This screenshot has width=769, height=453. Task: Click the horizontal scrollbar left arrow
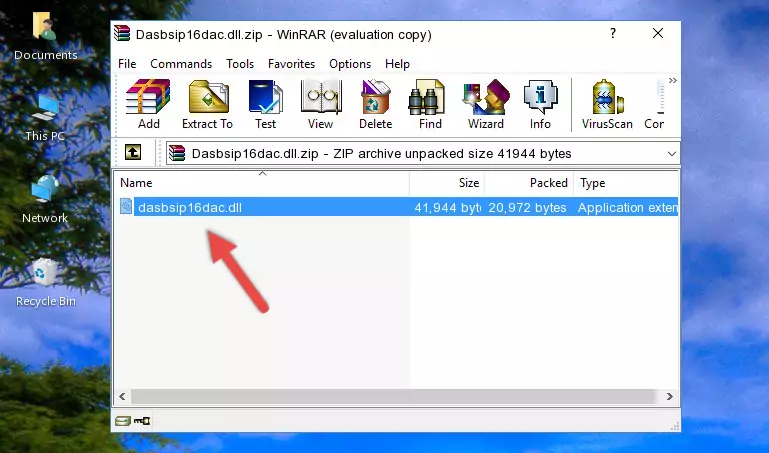pos(122,396)
